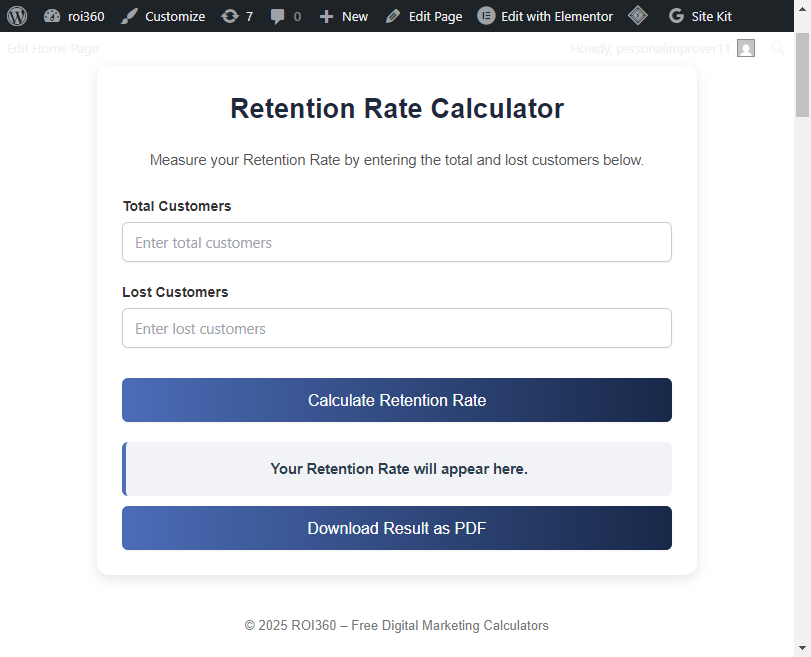Select Edit Page in admin bar
This screenshot has width=811, height=657.
[x=423, y=16]
